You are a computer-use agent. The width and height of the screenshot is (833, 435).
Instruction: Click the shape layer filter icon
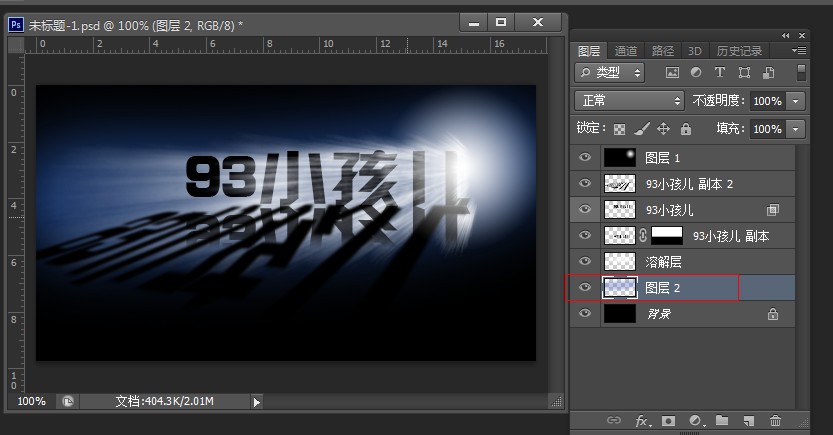tap(743, 73)
